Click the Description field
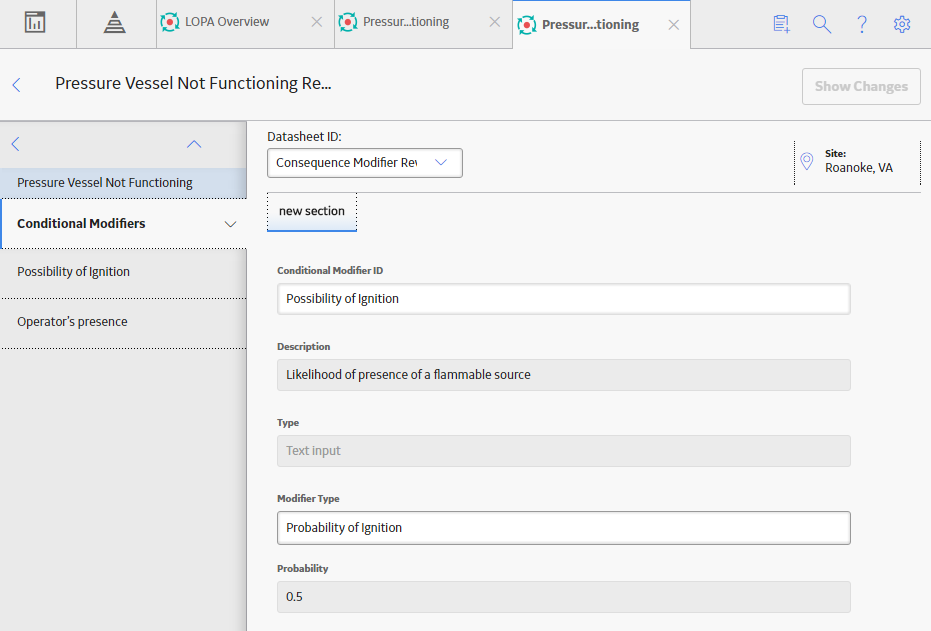Image resolution: width=931 pixels, height=631 pixels. tap(563, 375)
